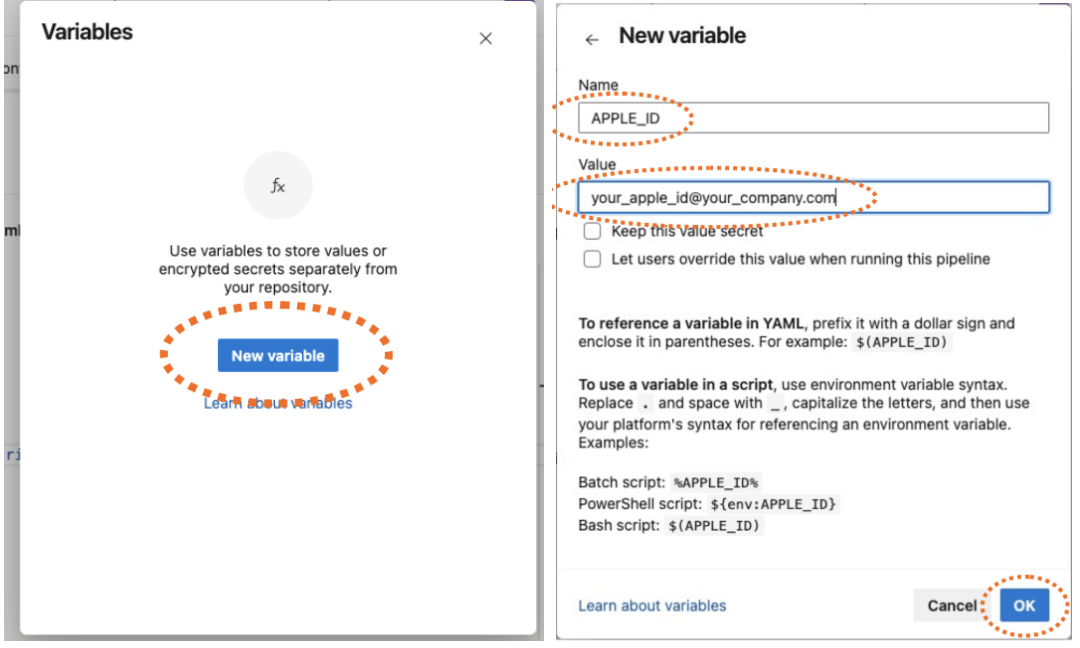Open Learn about variables link beside Cancel

pyautogui.click(x=652, y=605)
